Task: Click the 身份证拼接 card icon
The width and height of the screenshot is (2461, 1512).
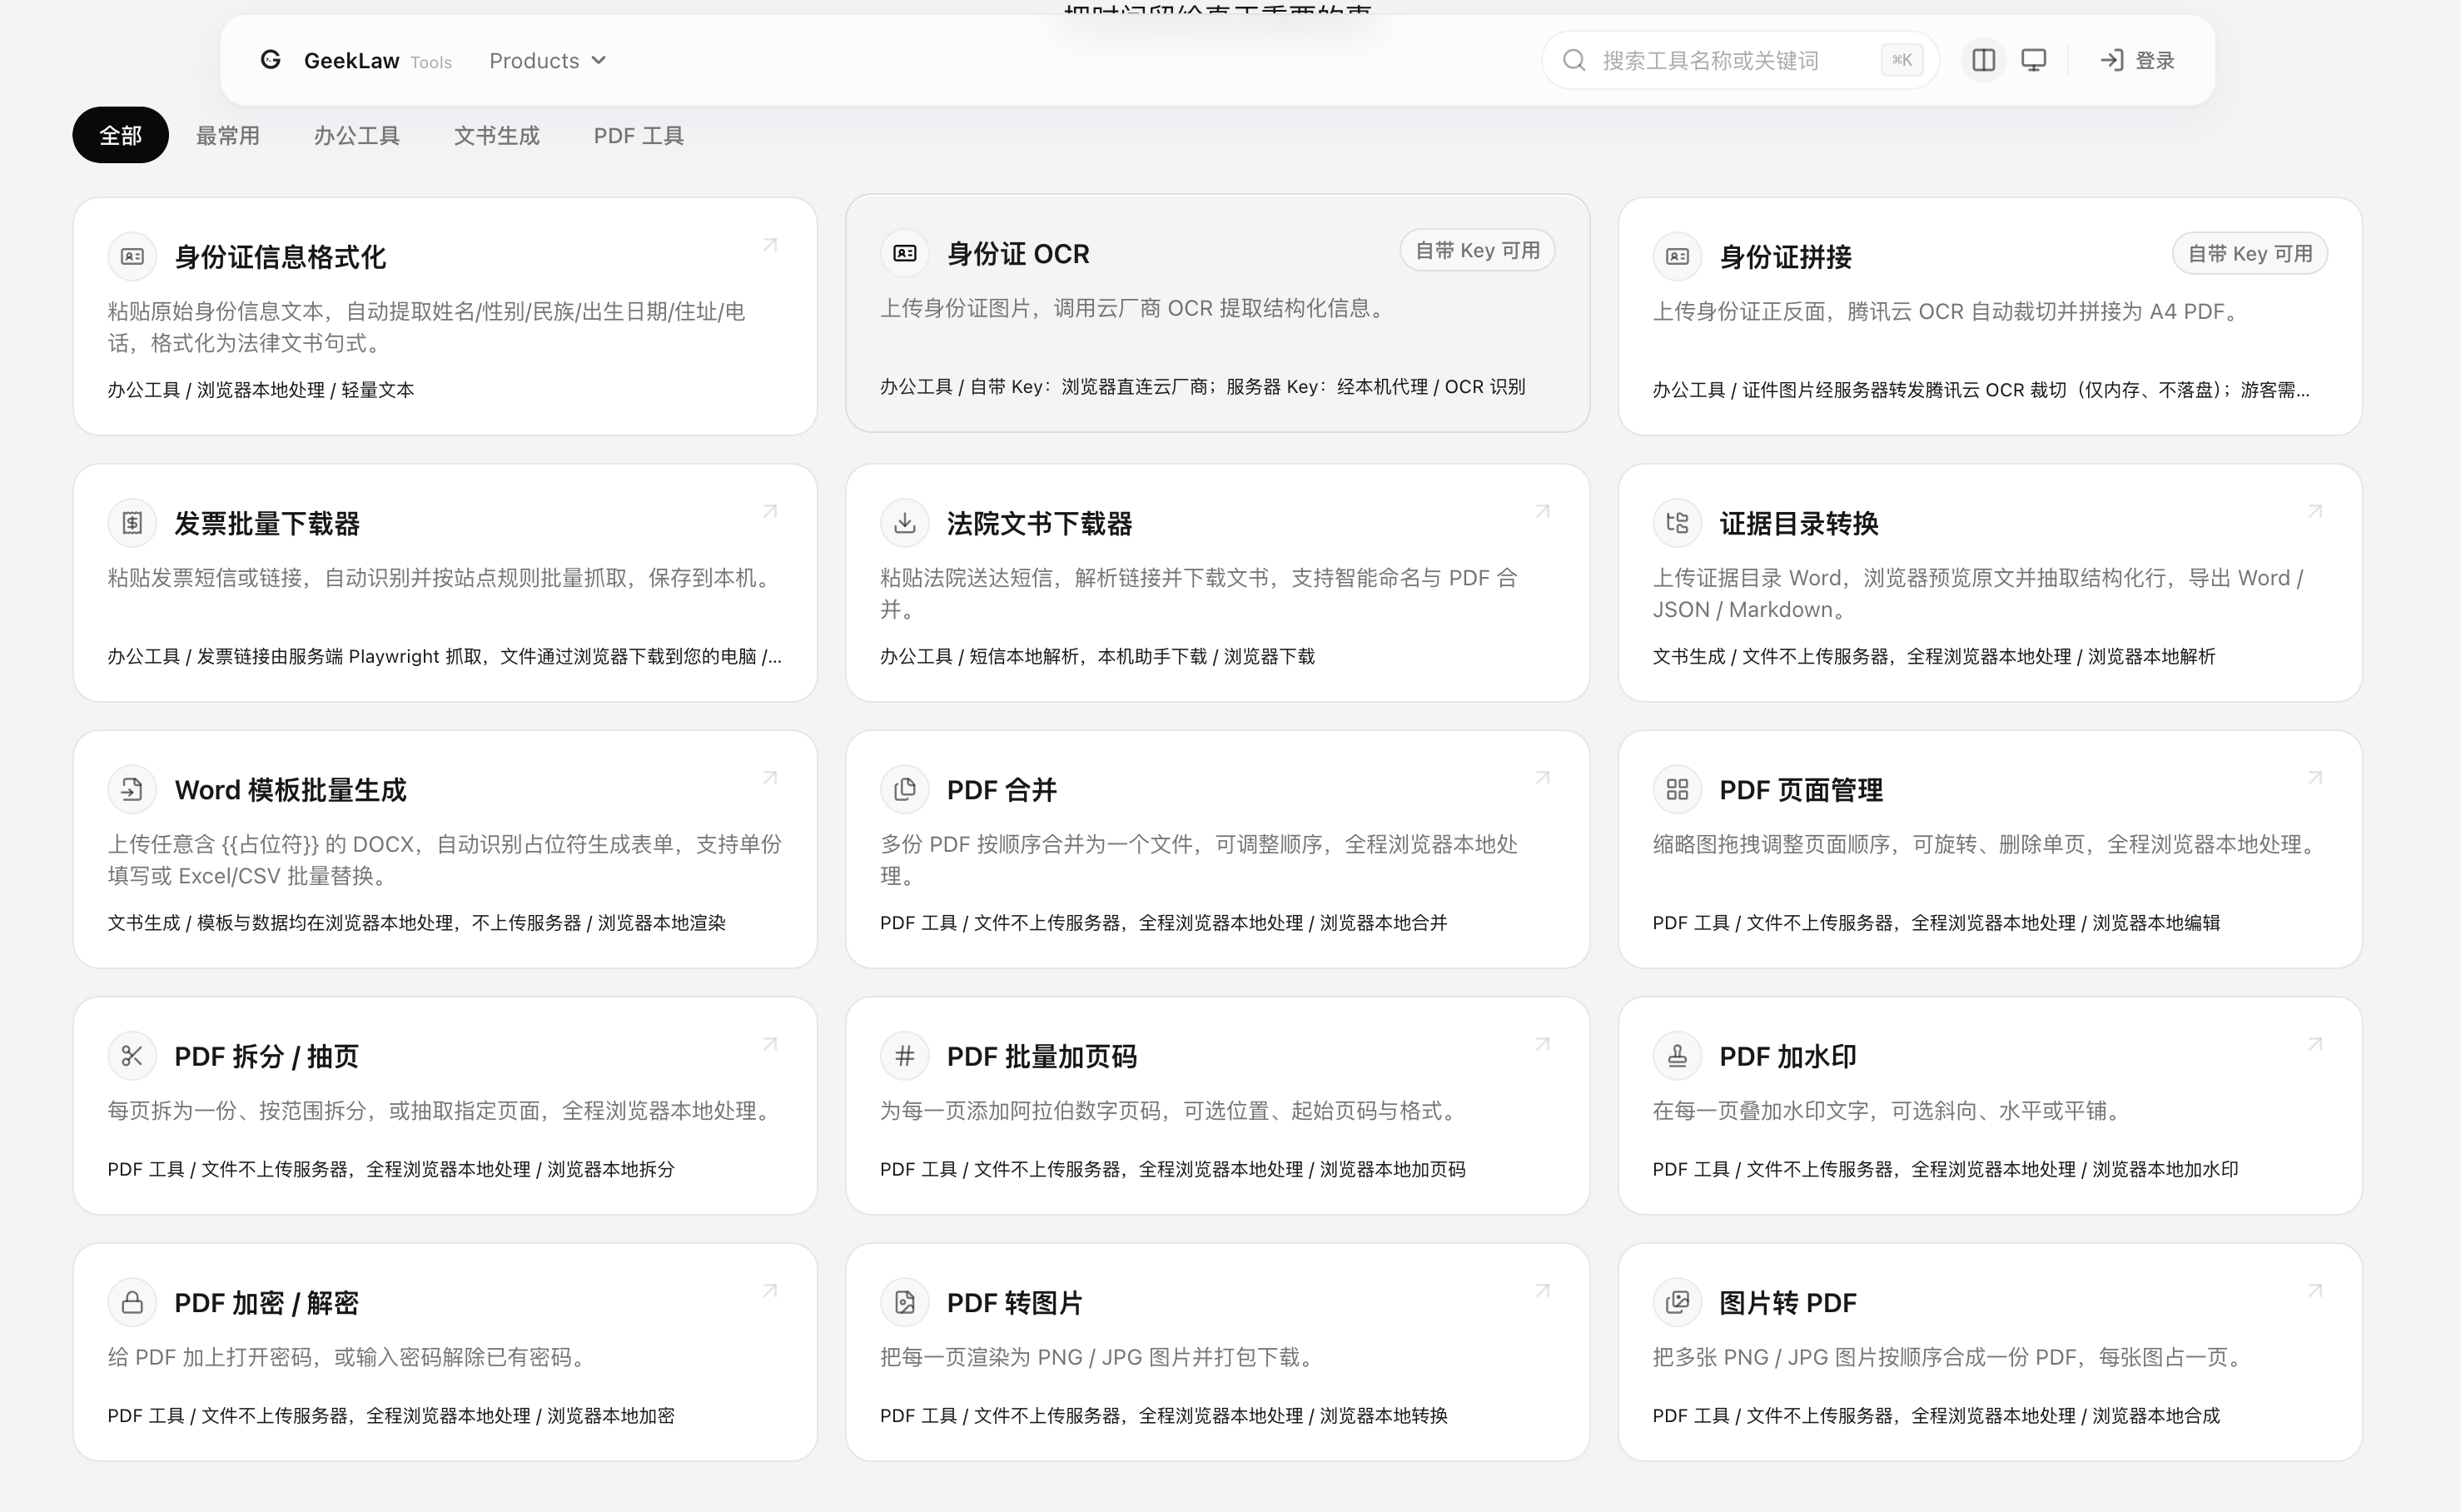Action: 1677,257
